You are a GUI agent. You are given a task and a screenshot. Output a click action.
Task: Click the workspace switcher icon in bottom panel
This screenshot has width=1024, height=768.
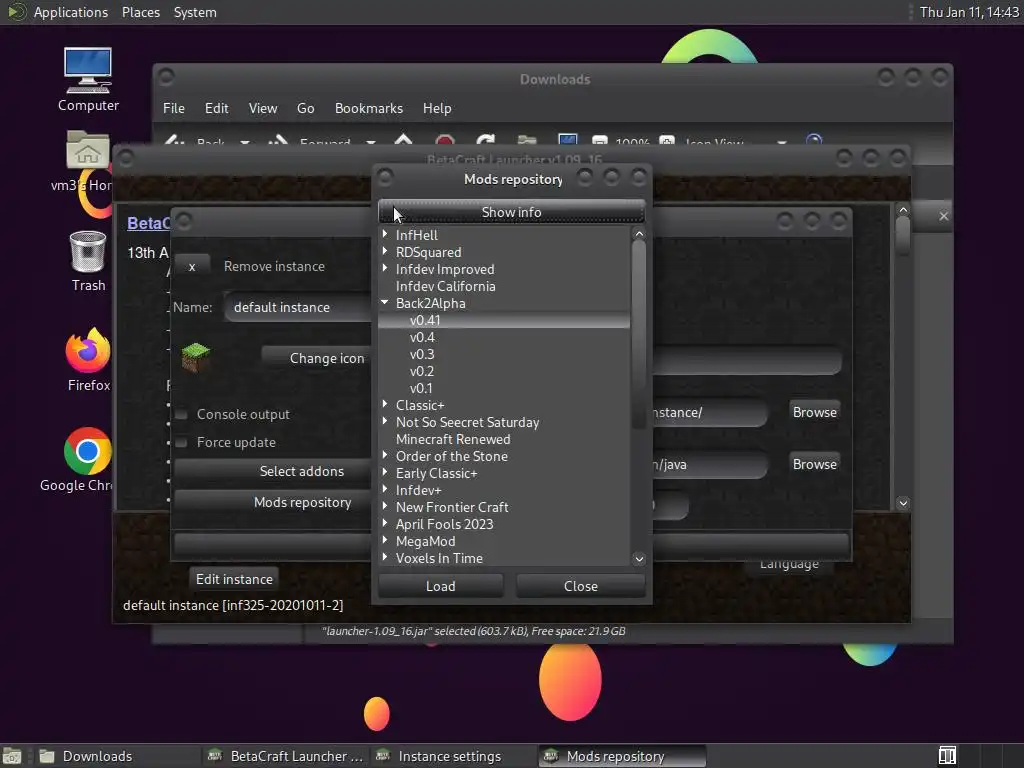point(947,756)
